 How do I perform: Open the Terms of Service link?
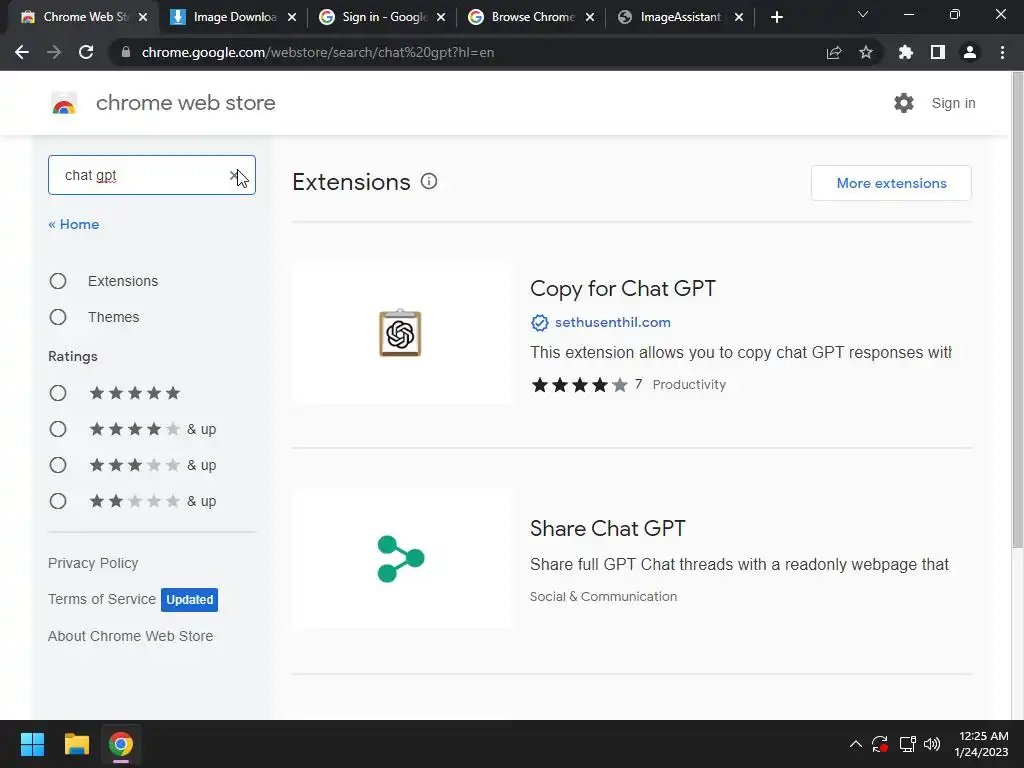tap(102, 599)
